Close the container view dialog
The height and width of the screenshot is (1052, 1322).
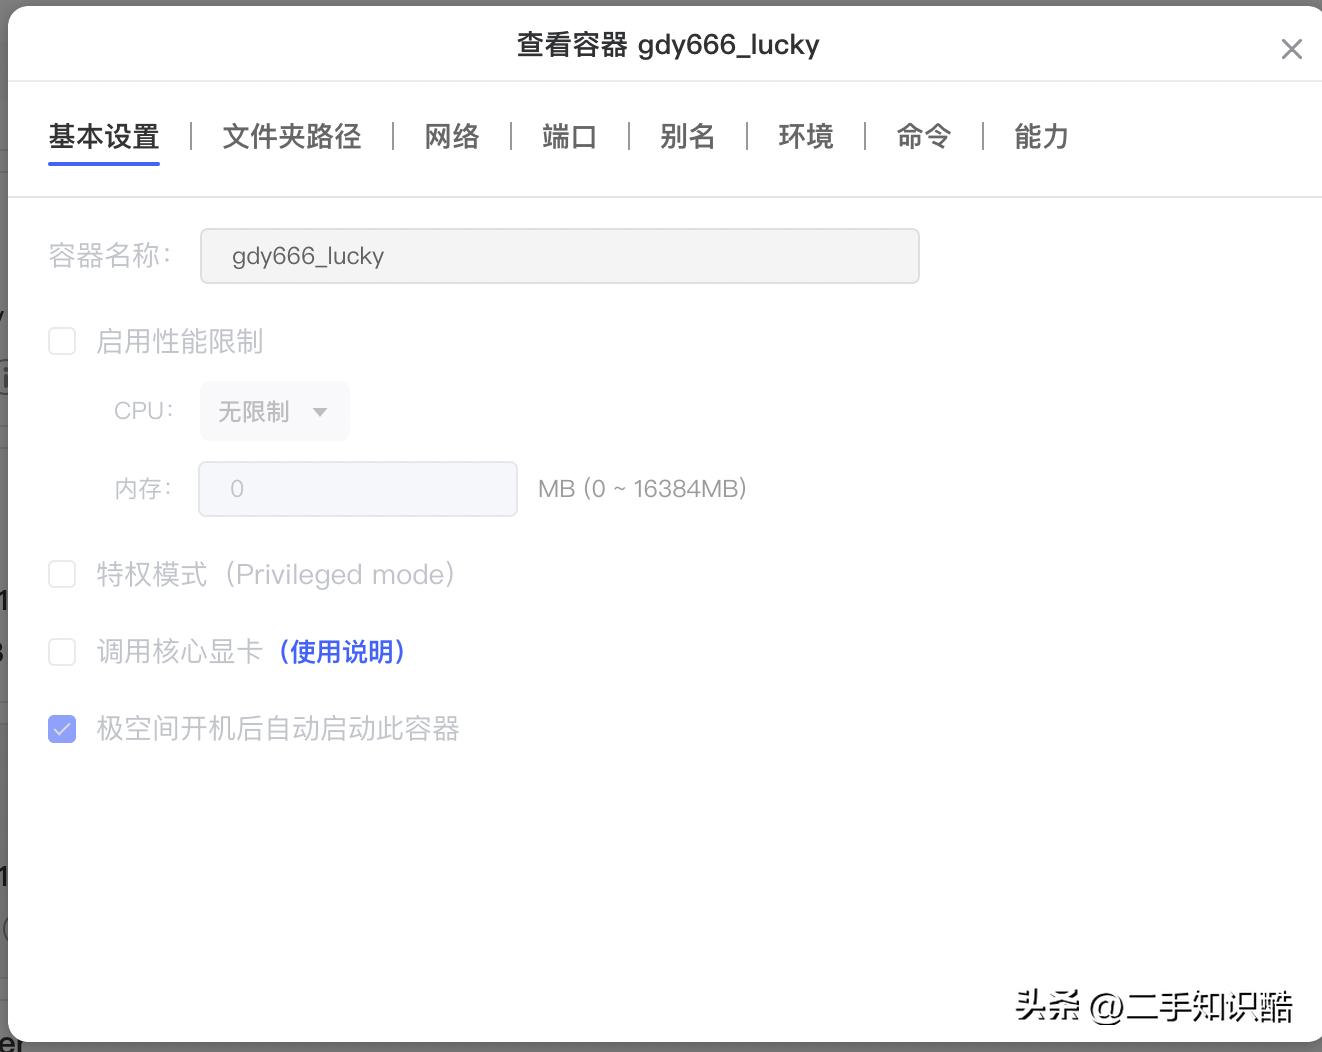(x=1292, y=48)
